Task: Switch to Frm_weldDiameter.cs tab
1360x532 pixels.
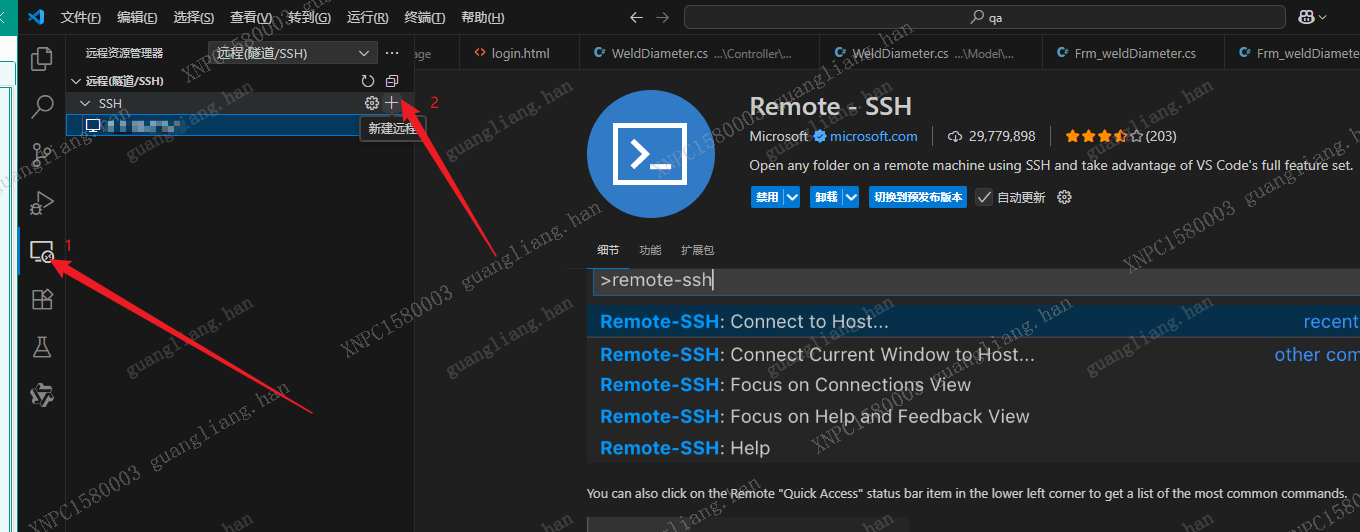Action: [x=1134, y=53]
